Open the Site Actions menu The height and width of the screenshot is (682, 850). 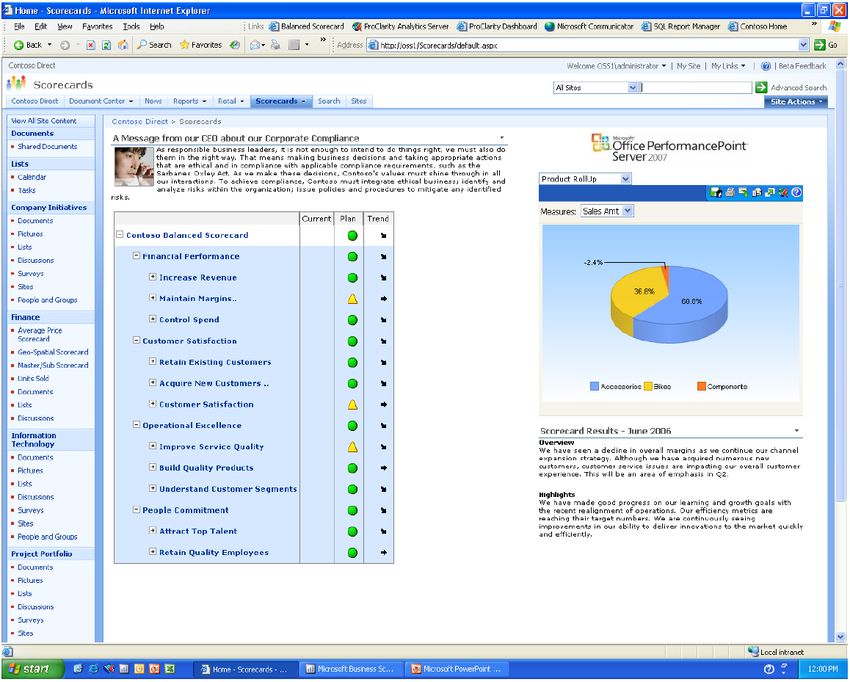pos(796,101)
